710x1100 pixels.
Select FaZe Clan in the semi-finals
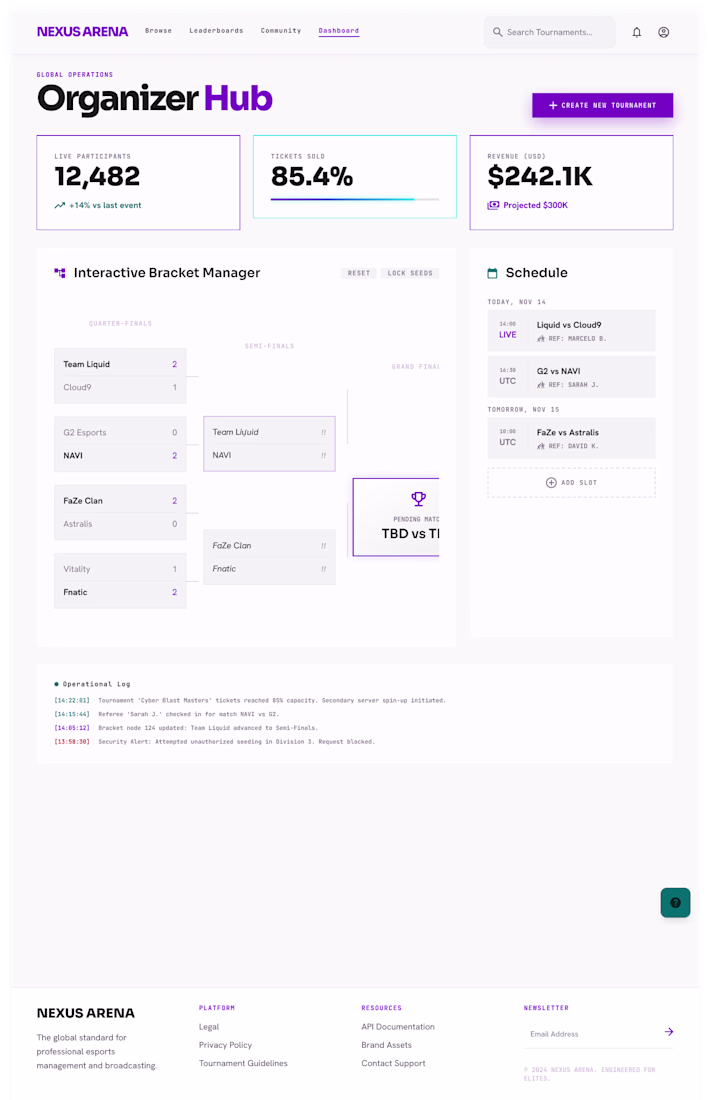tap(269, 546)
